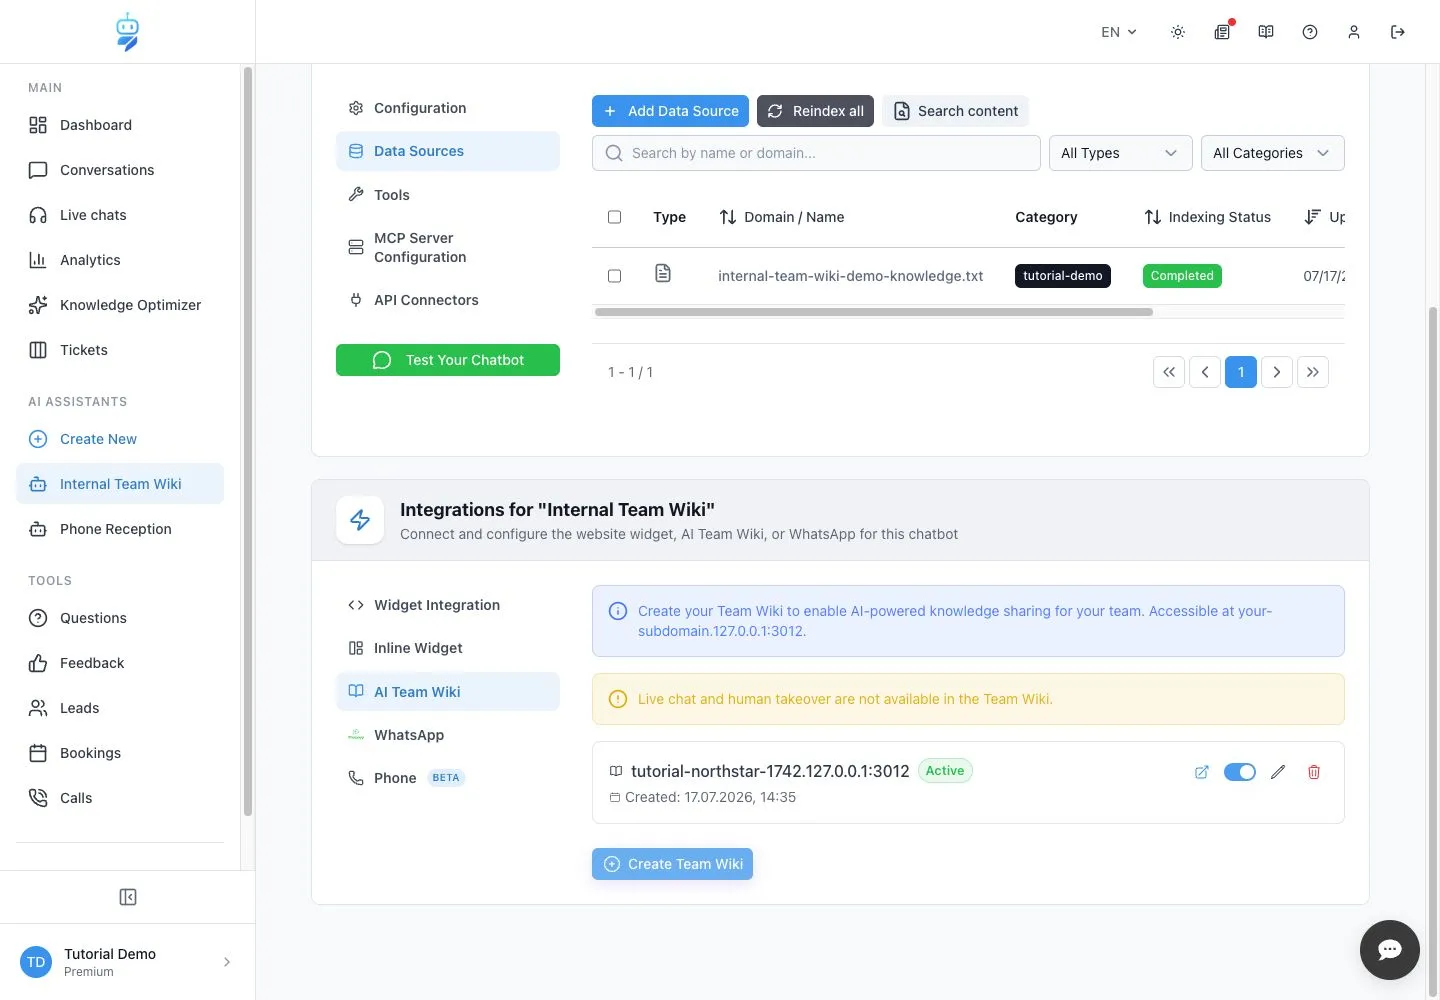Open Calls under Tools

(x=120, y=798)
